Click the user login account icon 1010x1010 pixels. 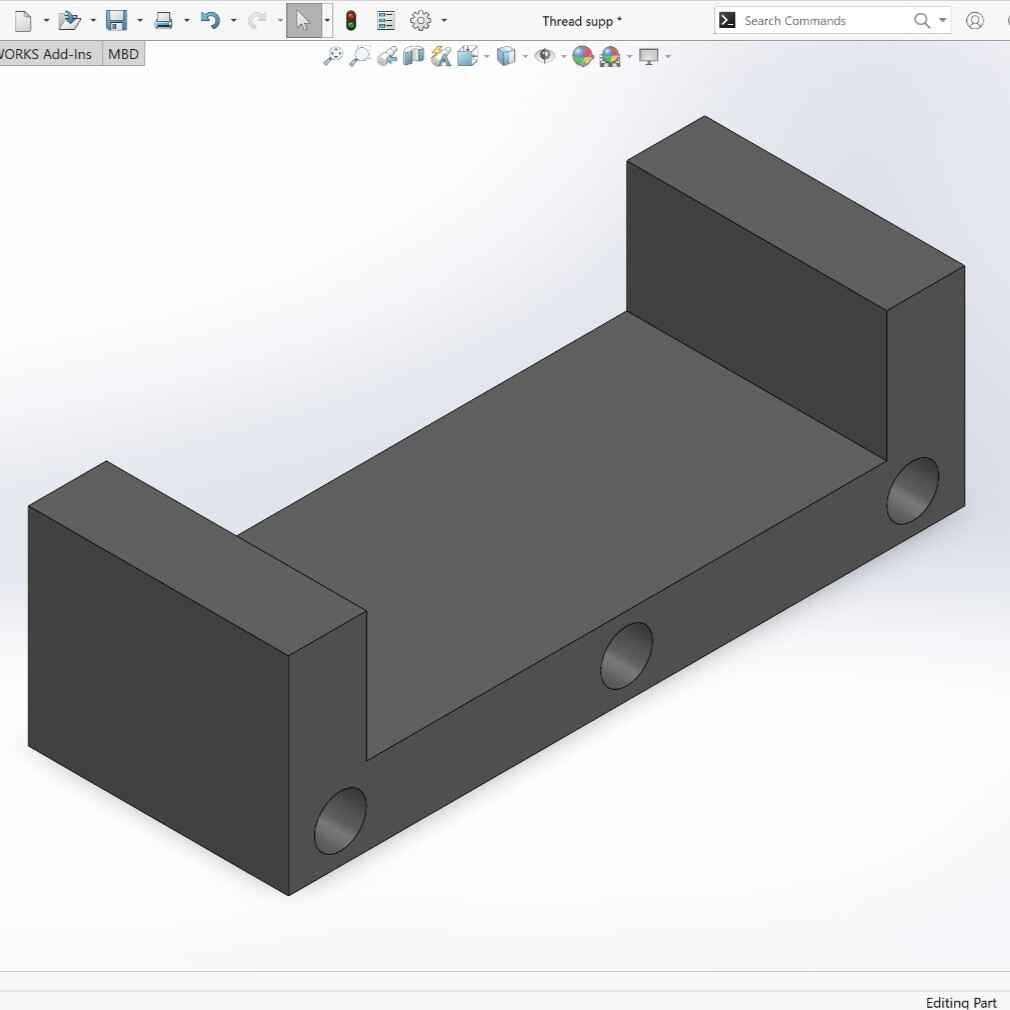point(975,21)
